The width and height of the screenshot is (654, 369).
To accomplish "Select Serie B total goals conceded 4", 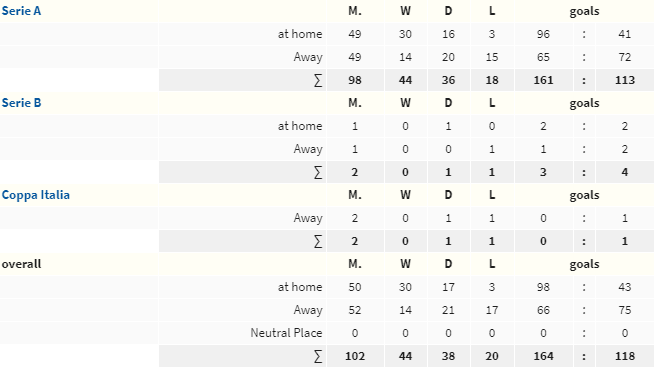I will point(624,172).
